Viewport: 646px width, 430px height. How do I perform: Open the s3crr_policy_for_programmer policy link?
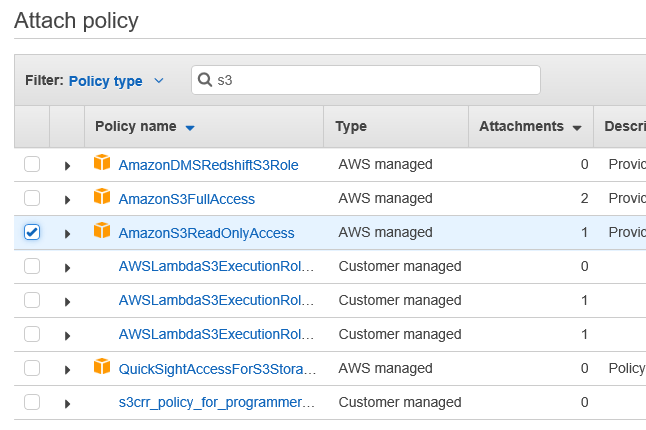tap(216, 403)
